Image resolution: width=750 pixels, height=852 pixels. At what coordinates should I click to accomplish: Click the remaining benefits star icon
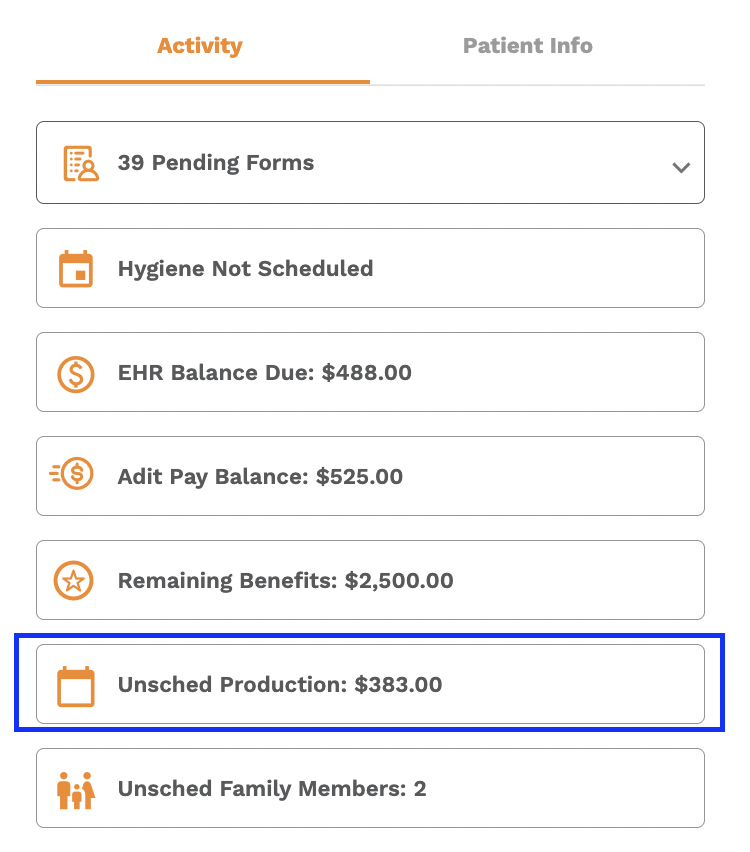(x=73, y=580)
